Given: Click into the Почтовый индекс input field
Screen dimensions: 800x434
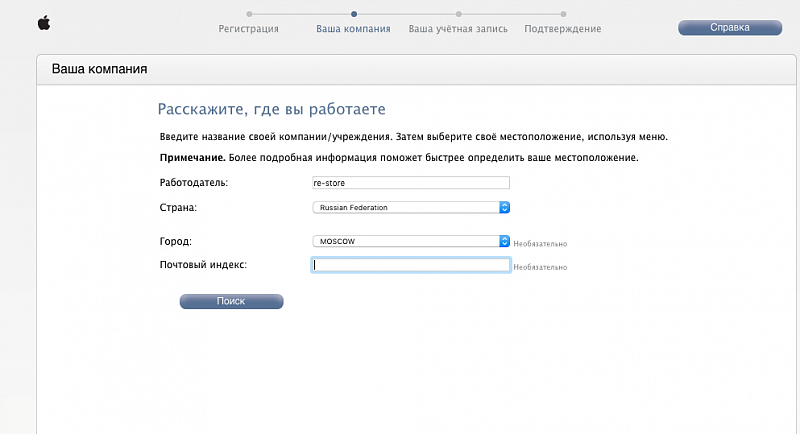Looking at the screenshot, I should point(411,265).
